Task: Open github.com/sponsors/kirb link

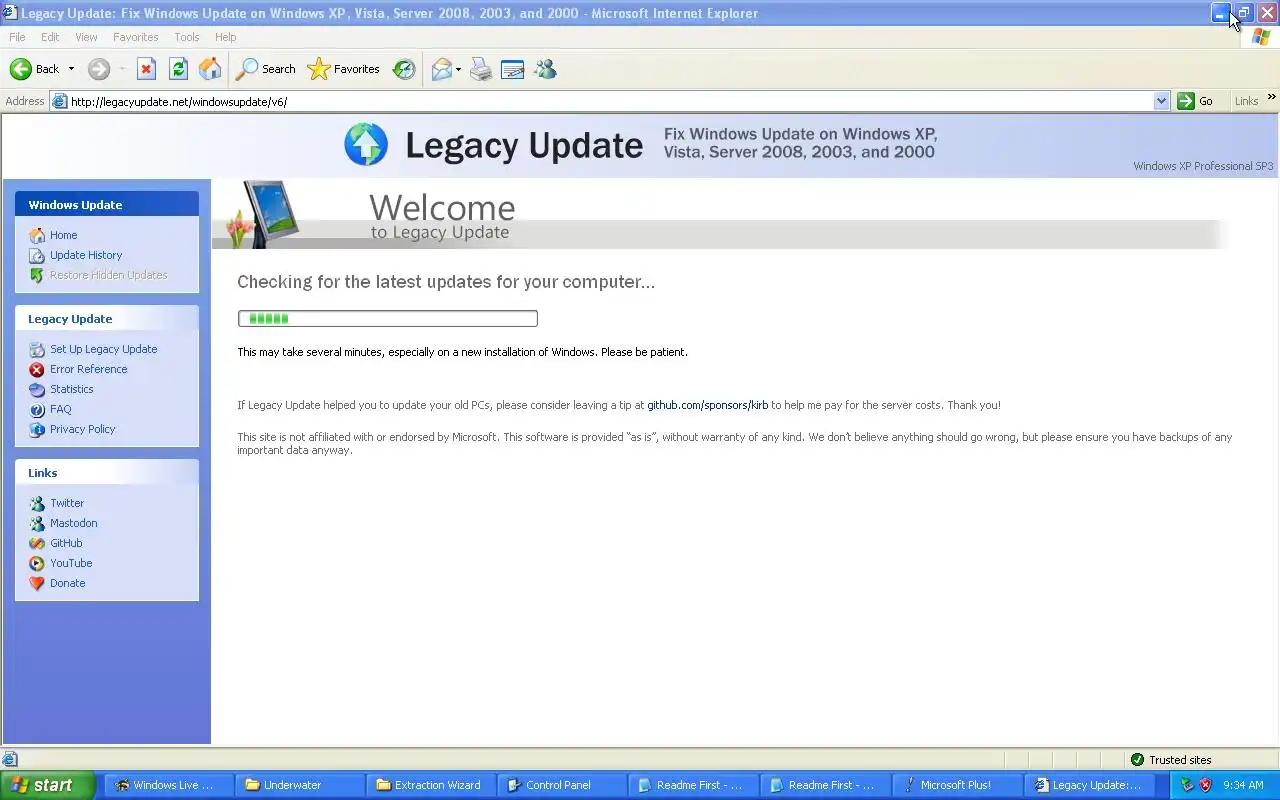Action: point(707,405)
